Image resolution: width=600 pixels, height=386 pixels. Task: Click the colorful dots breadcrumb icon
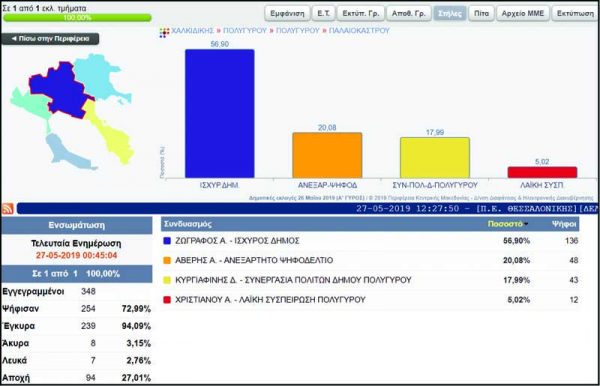coord(164,33)
